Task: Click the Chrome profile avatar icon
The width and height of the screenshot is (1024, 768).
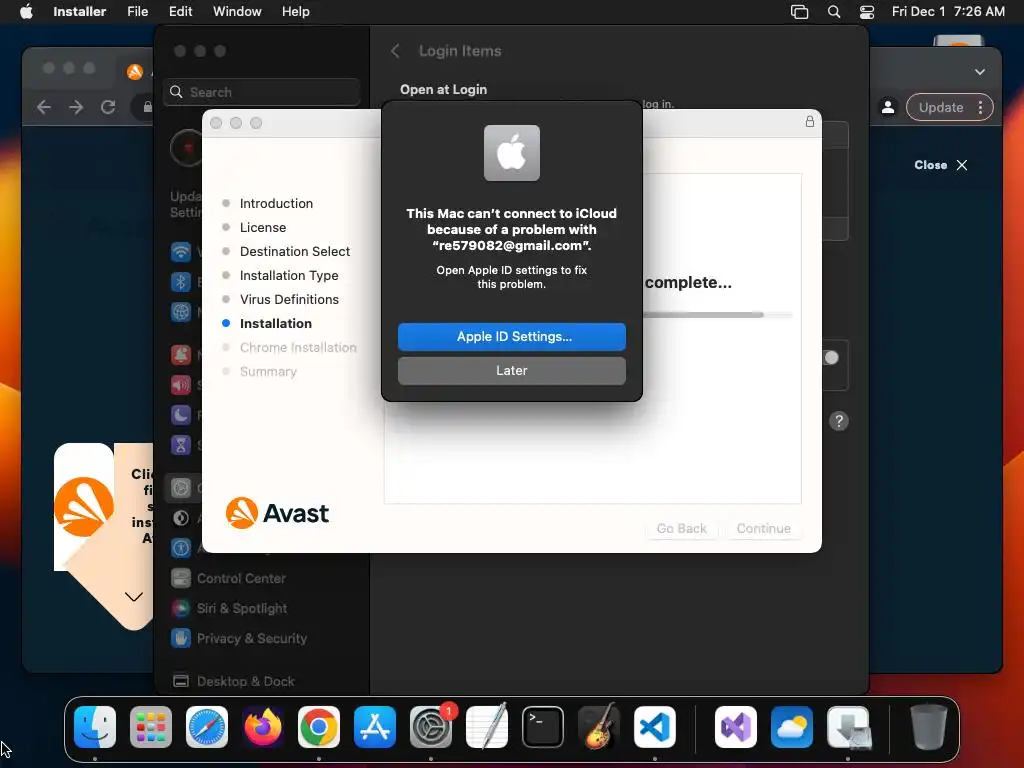Action: (x=888, y=107)
